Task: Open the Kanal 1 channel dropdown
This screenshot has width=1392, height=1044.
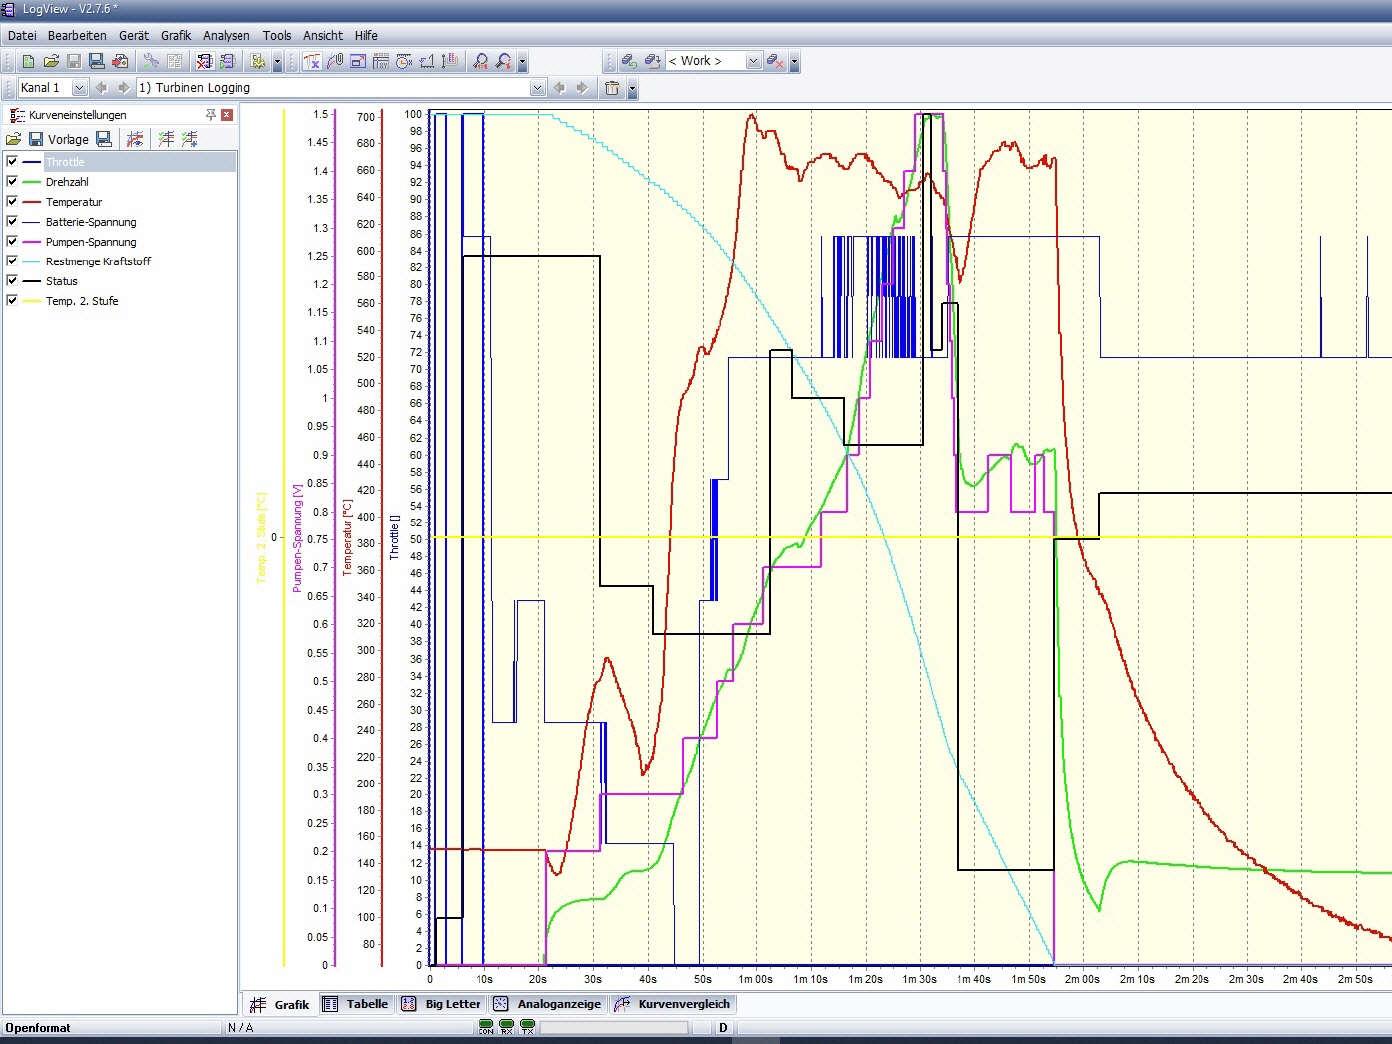Action: 79,88
